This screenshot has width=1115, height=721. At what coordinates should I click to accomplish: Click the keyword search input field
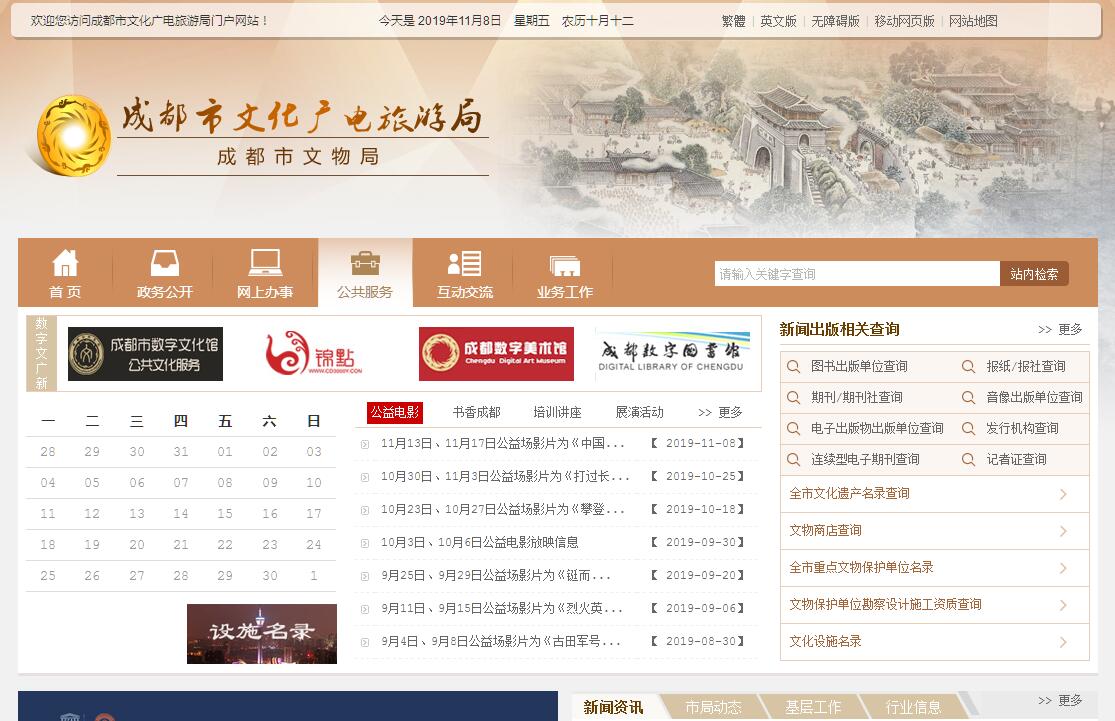[x=856, y=274]
